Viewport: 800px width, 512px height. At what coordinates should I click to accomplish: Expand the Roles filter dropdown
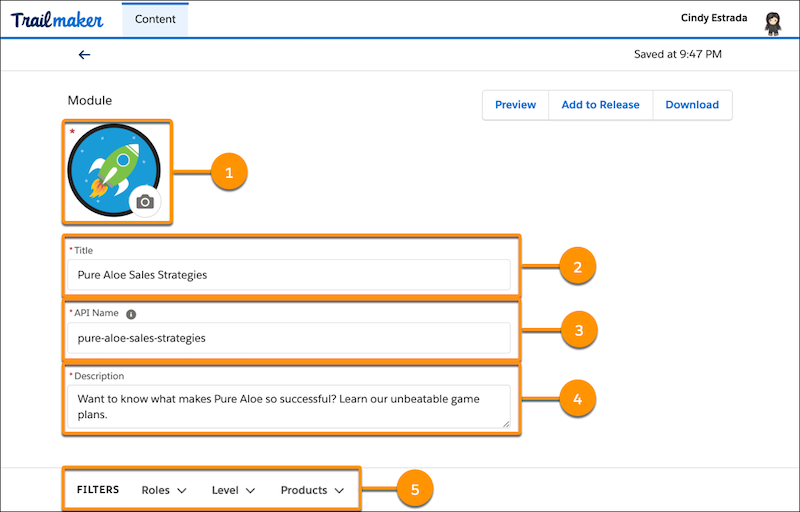tap(164, 490)
